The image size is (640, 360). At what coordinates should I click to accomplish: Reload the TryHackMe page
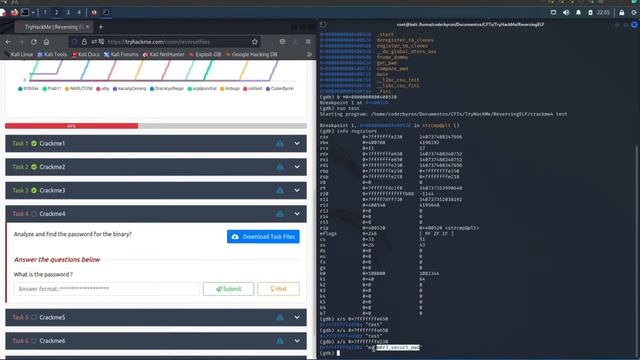(x=34, y=42)
